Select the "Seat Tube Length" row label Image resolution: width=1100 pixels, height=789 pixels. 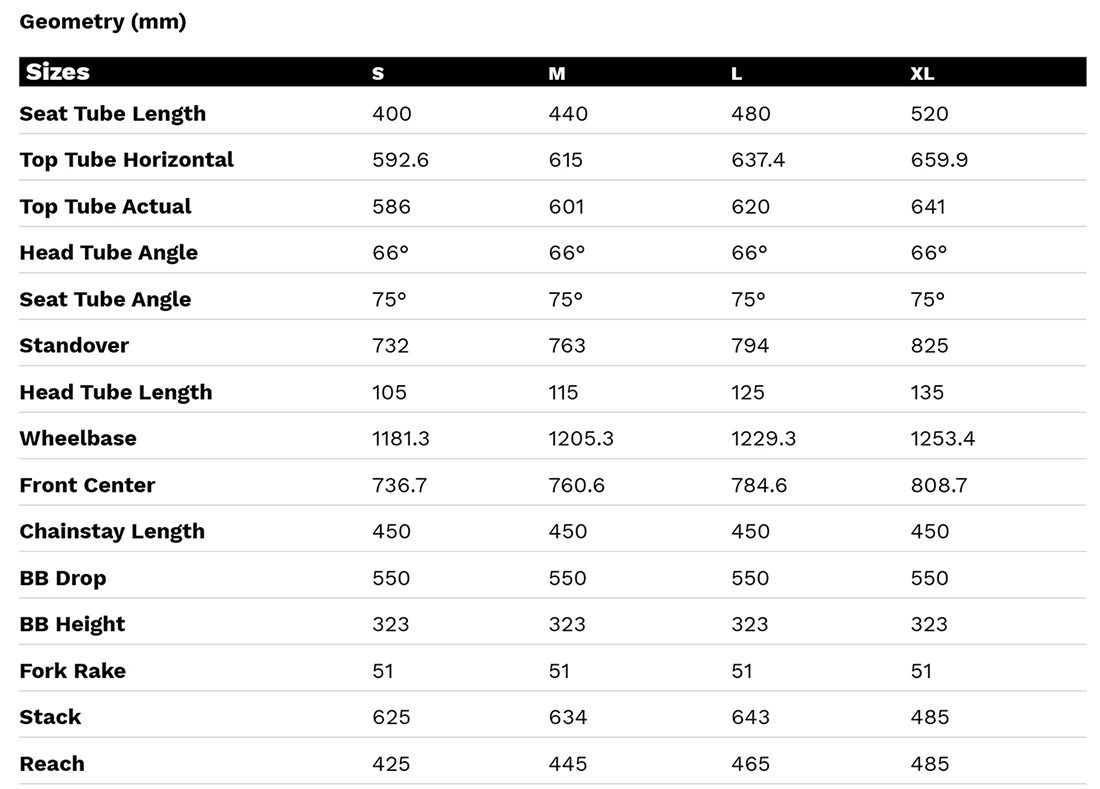112,114
